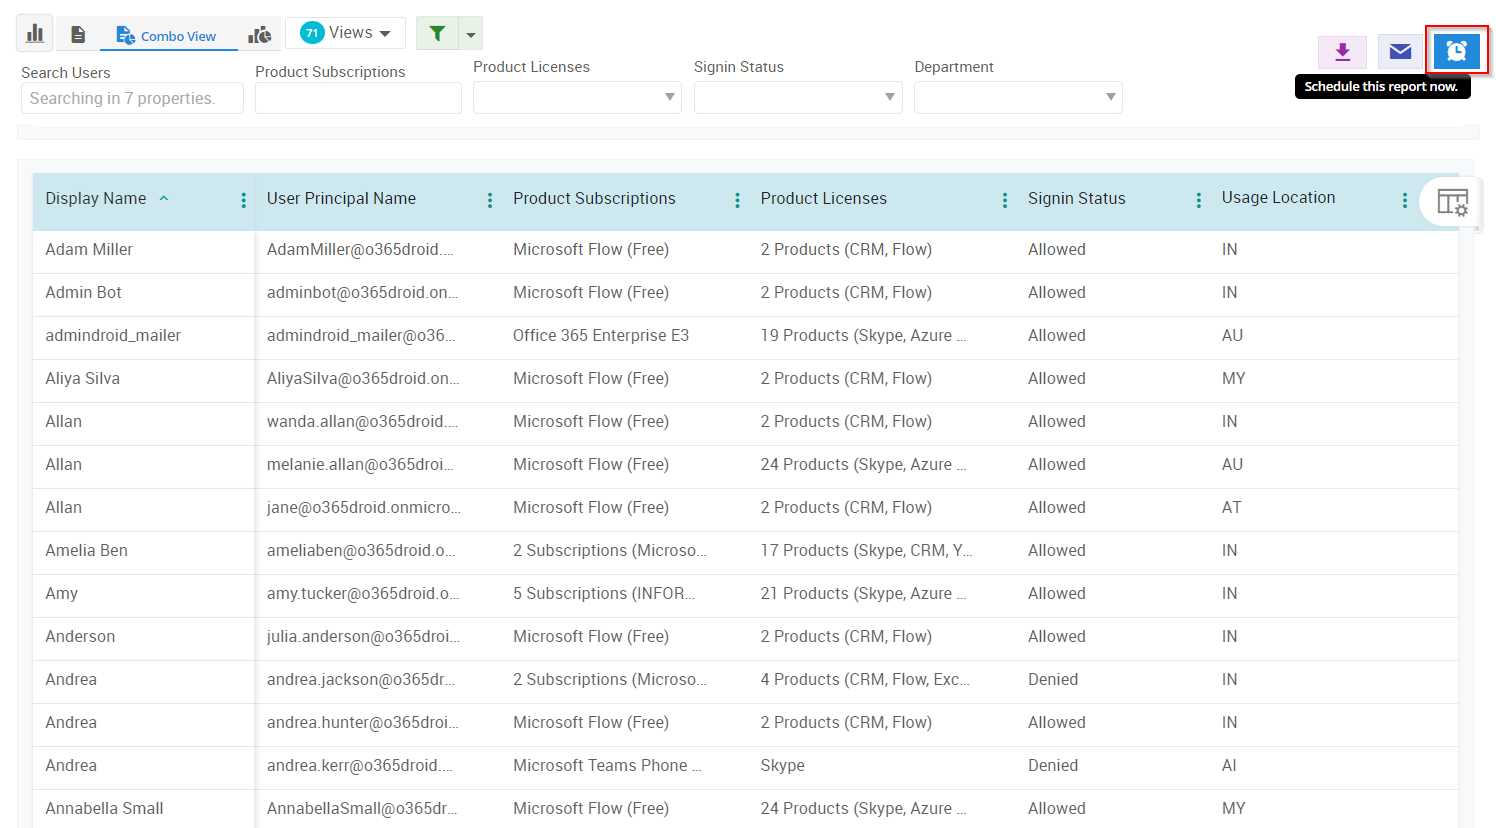Open Usage Location column three-dot menu
Viewport: 1496px width, 828px height.
[1404, 200]
